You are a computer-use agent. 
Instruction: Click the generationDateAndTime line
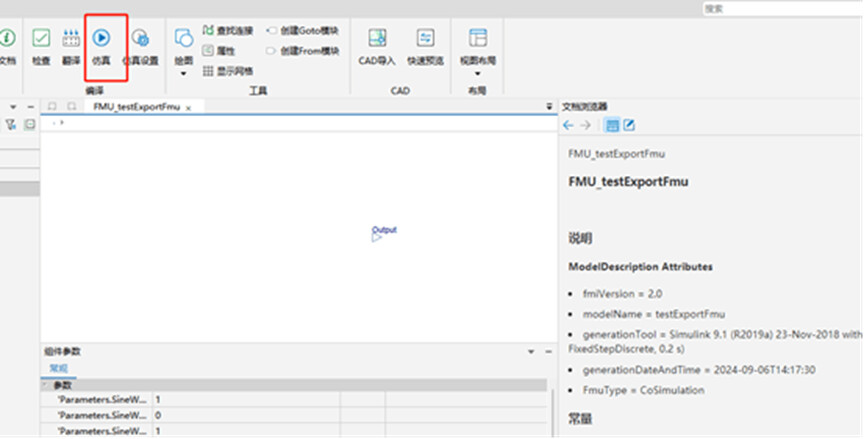point(699,370)
